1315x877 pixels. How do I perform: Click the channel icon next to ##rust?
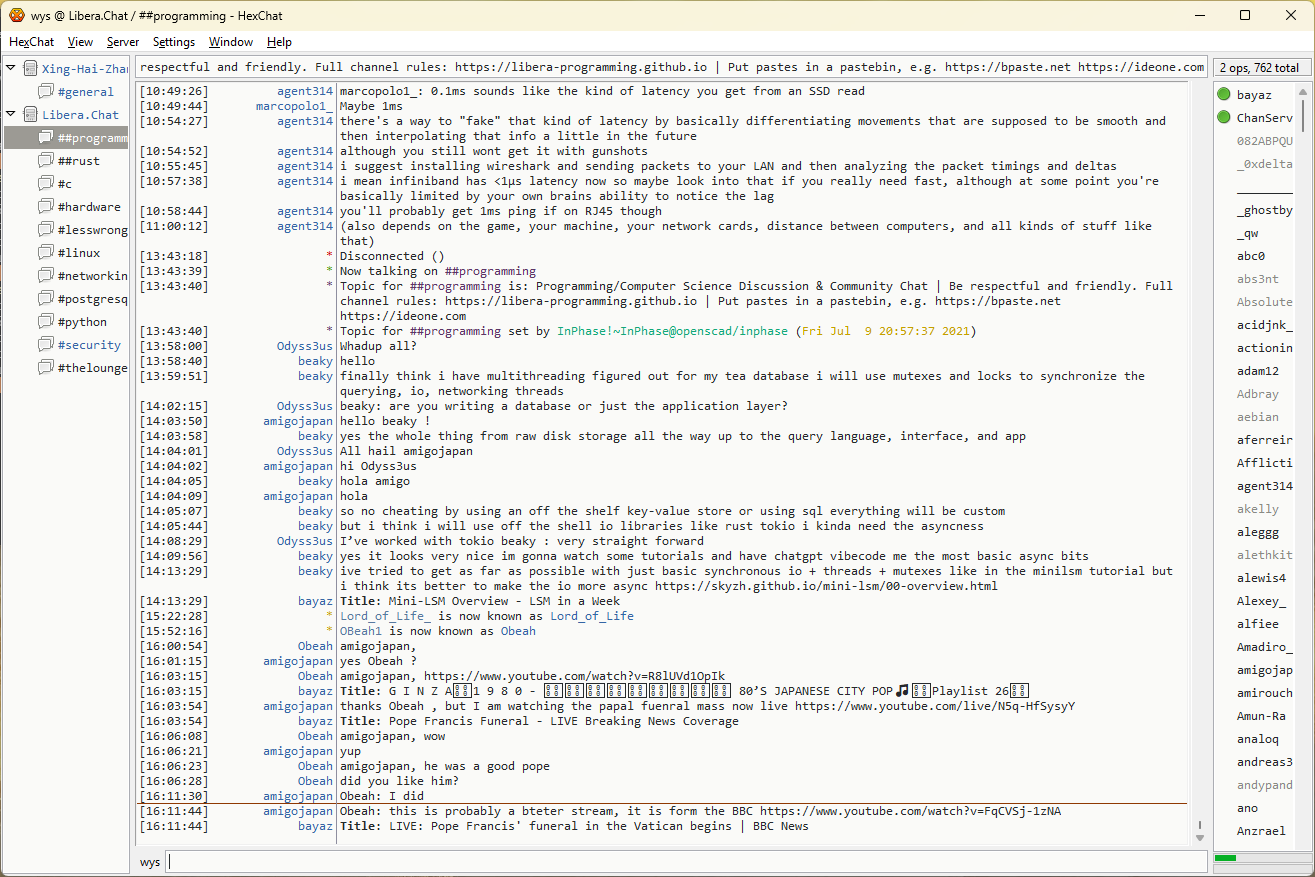pos(46,161)
